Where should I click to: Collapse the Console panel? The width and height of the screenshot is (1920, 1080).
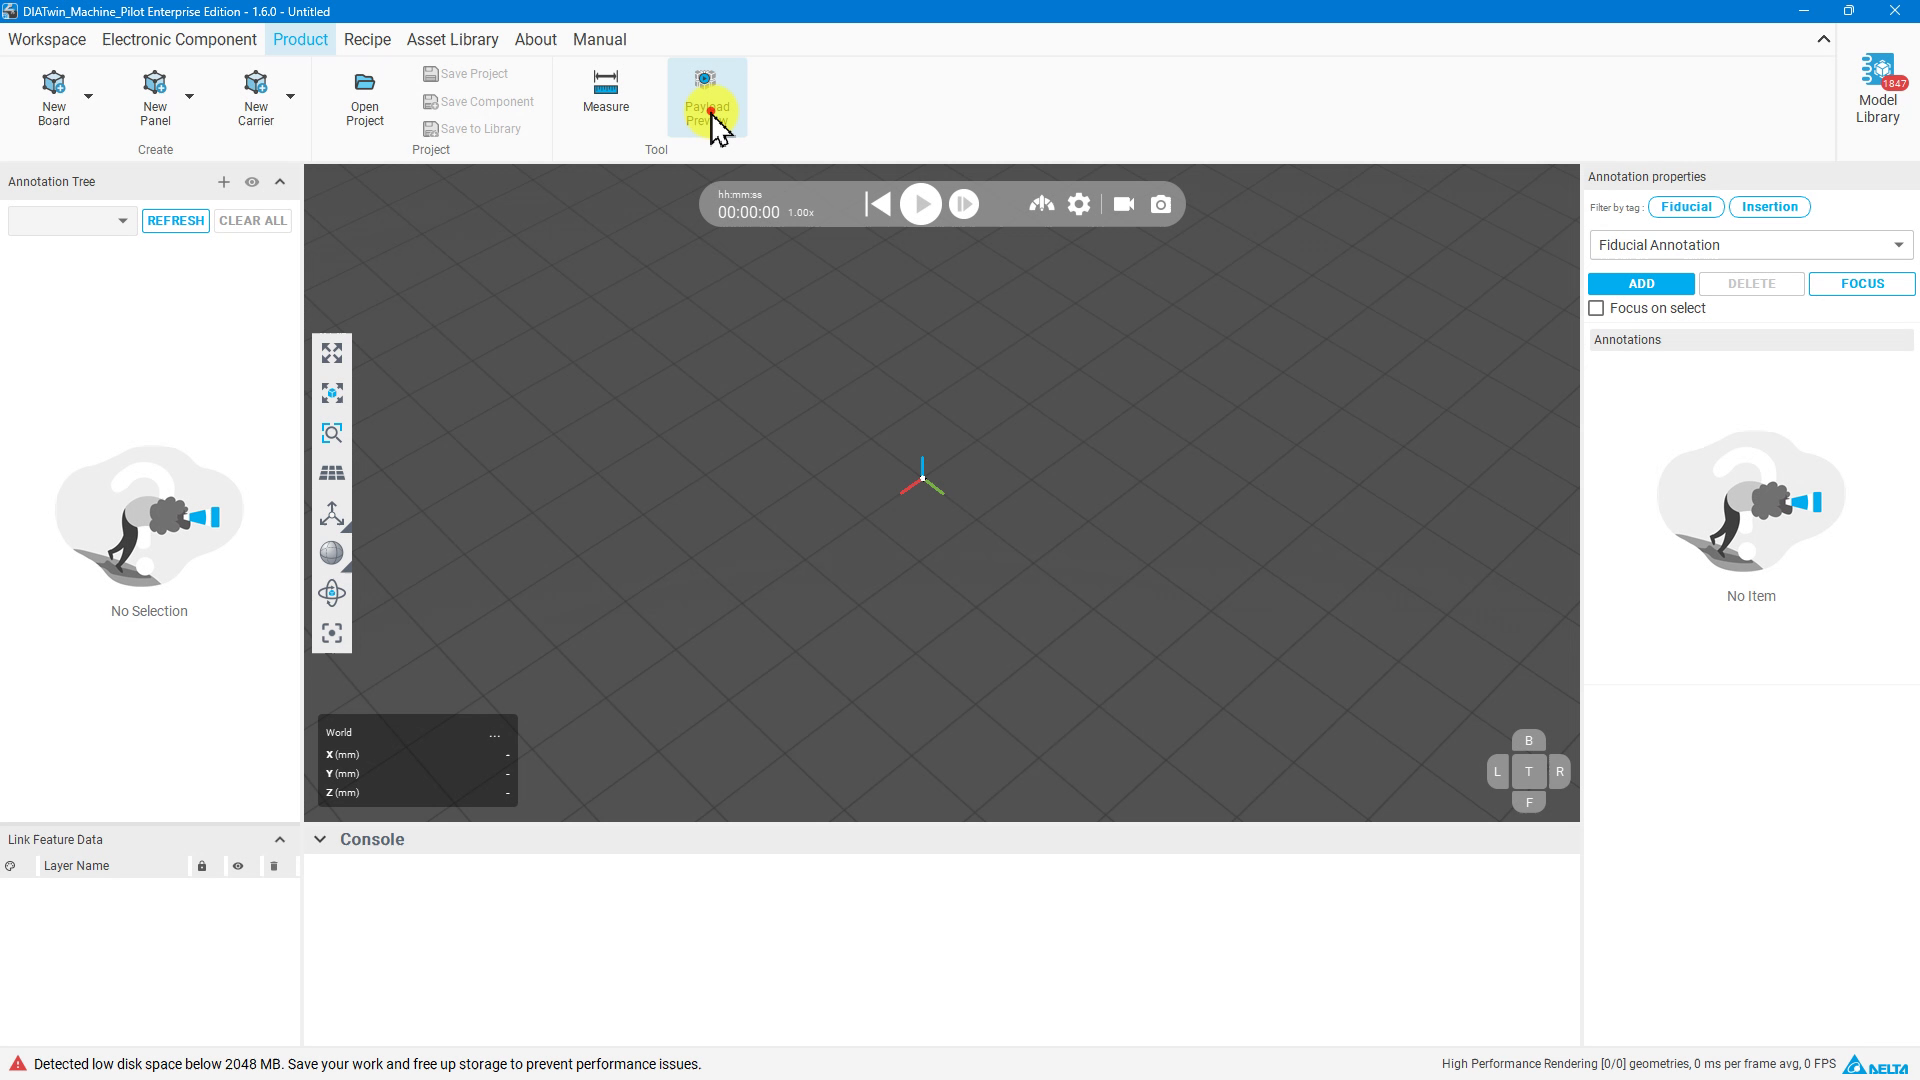(x=320, y=840)
